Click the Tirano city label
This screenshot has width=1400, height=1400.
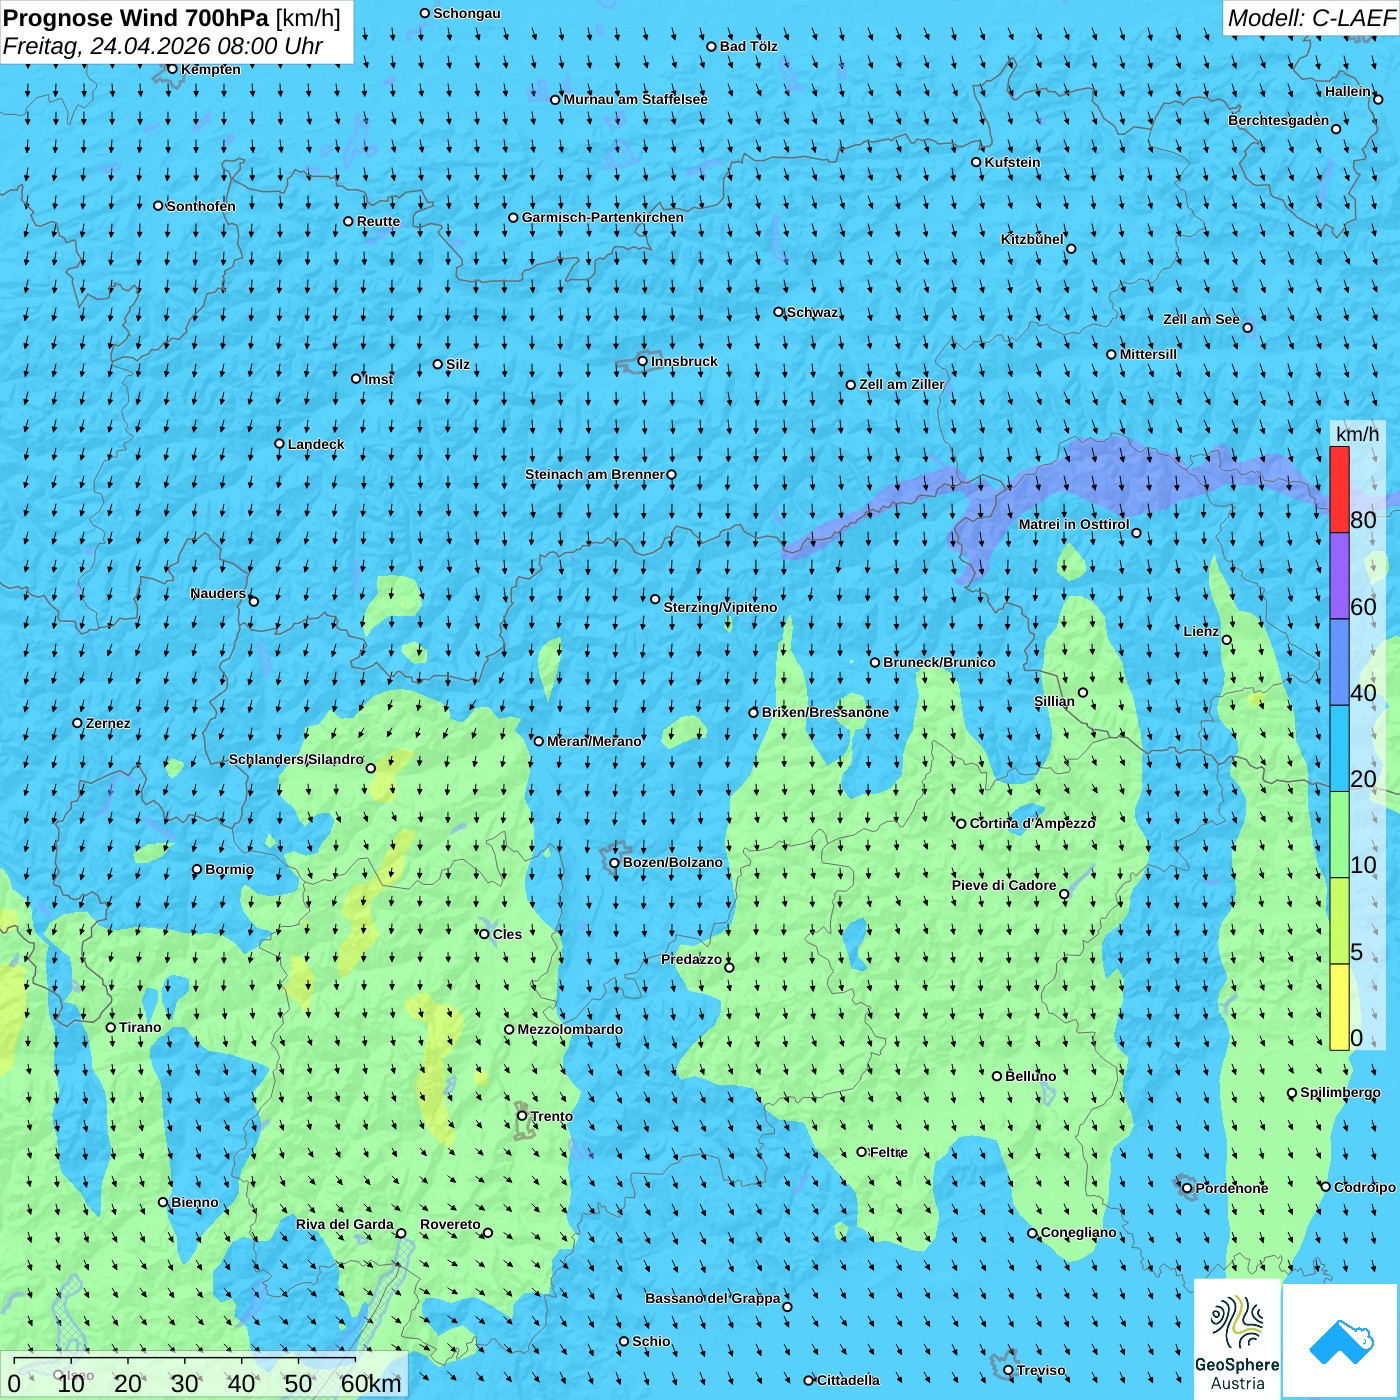[x=140, y=1027]
